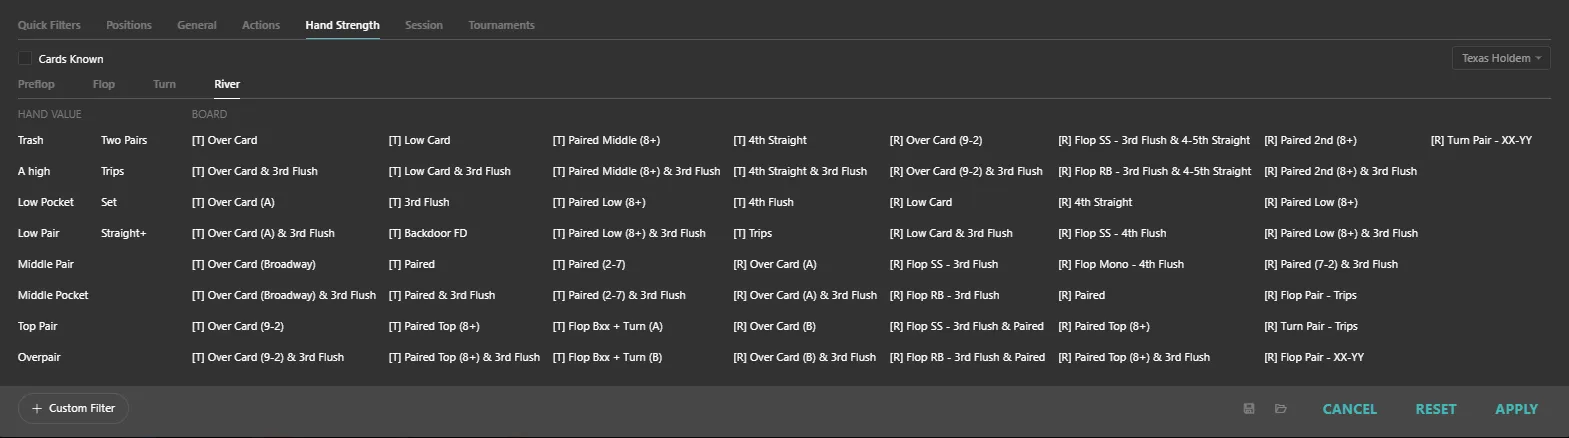The image size is (1569, 438).
Task: Open the Texas Holdem game dropdown
Action: (1500, 58)
